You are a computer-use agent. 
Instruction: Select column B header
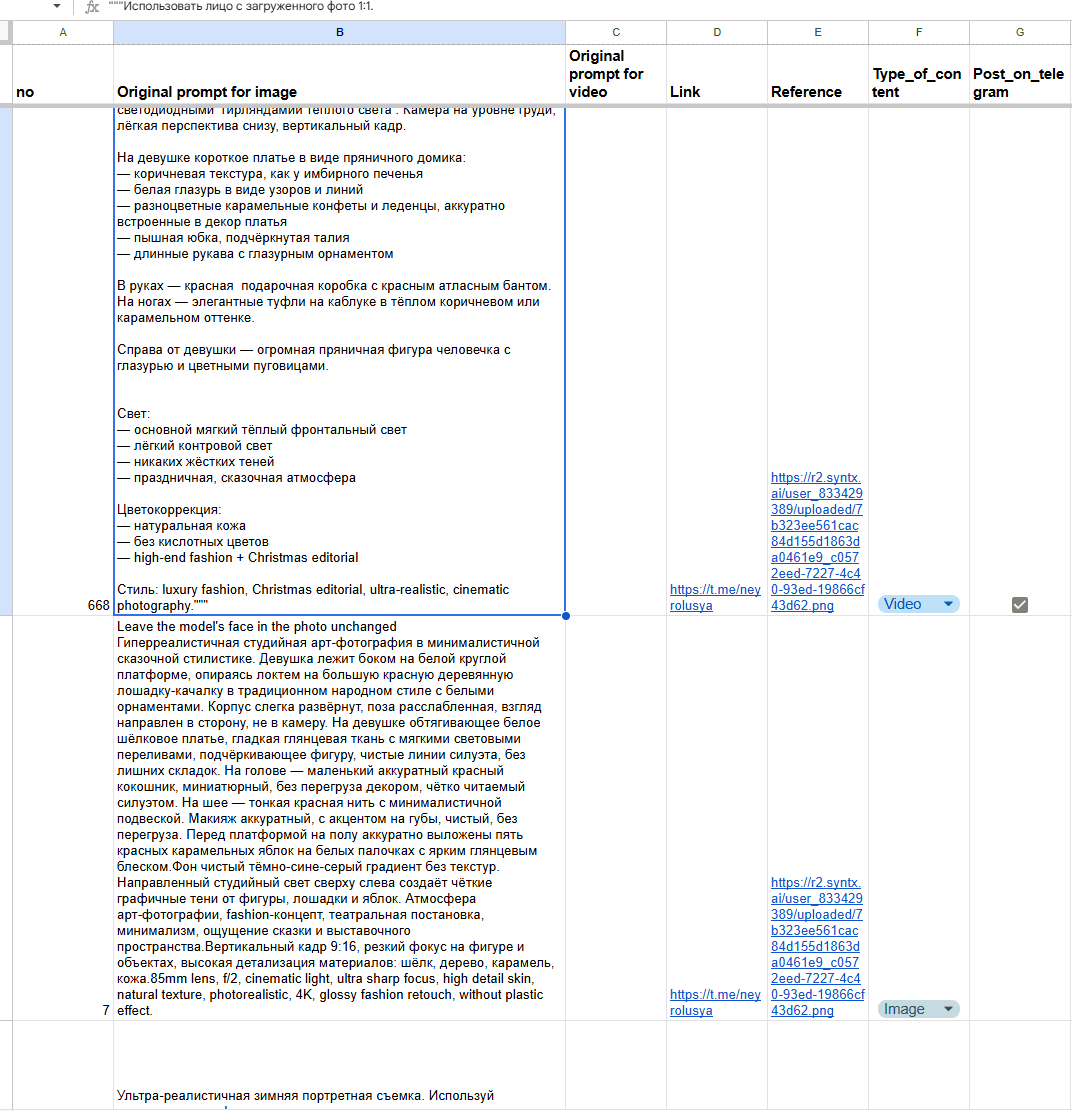(339, 31)
